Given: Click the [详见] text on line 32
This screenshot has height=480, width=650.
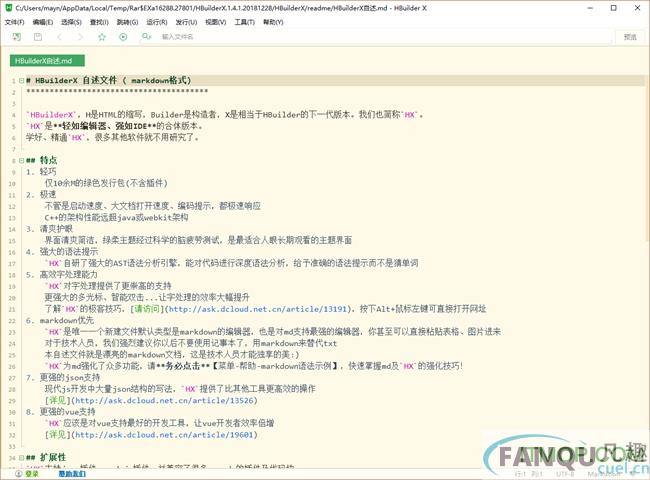Looking at the screenshot, I should [57, 435].
